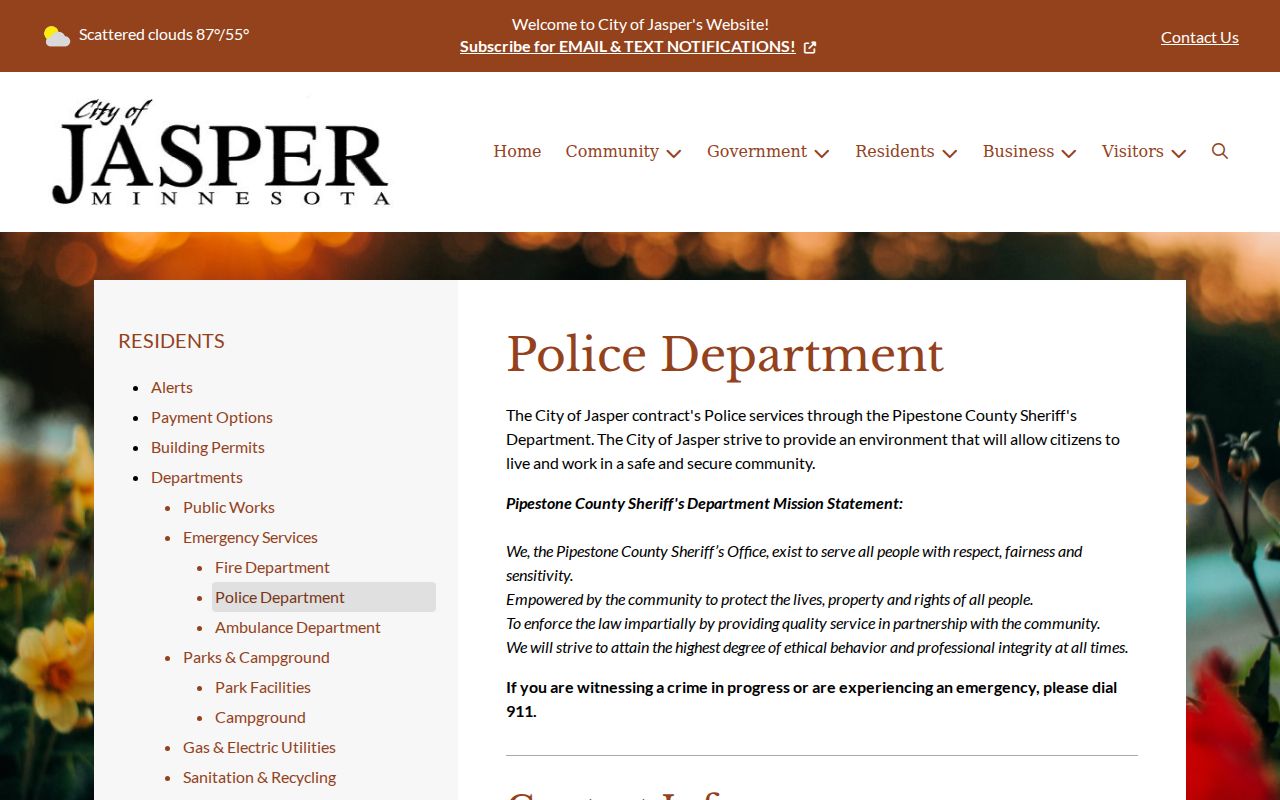Click the 'Scattered clouds 87°/55°' weather text
This screenshot has height=800, width=1280.
click(x=164, y=34)
